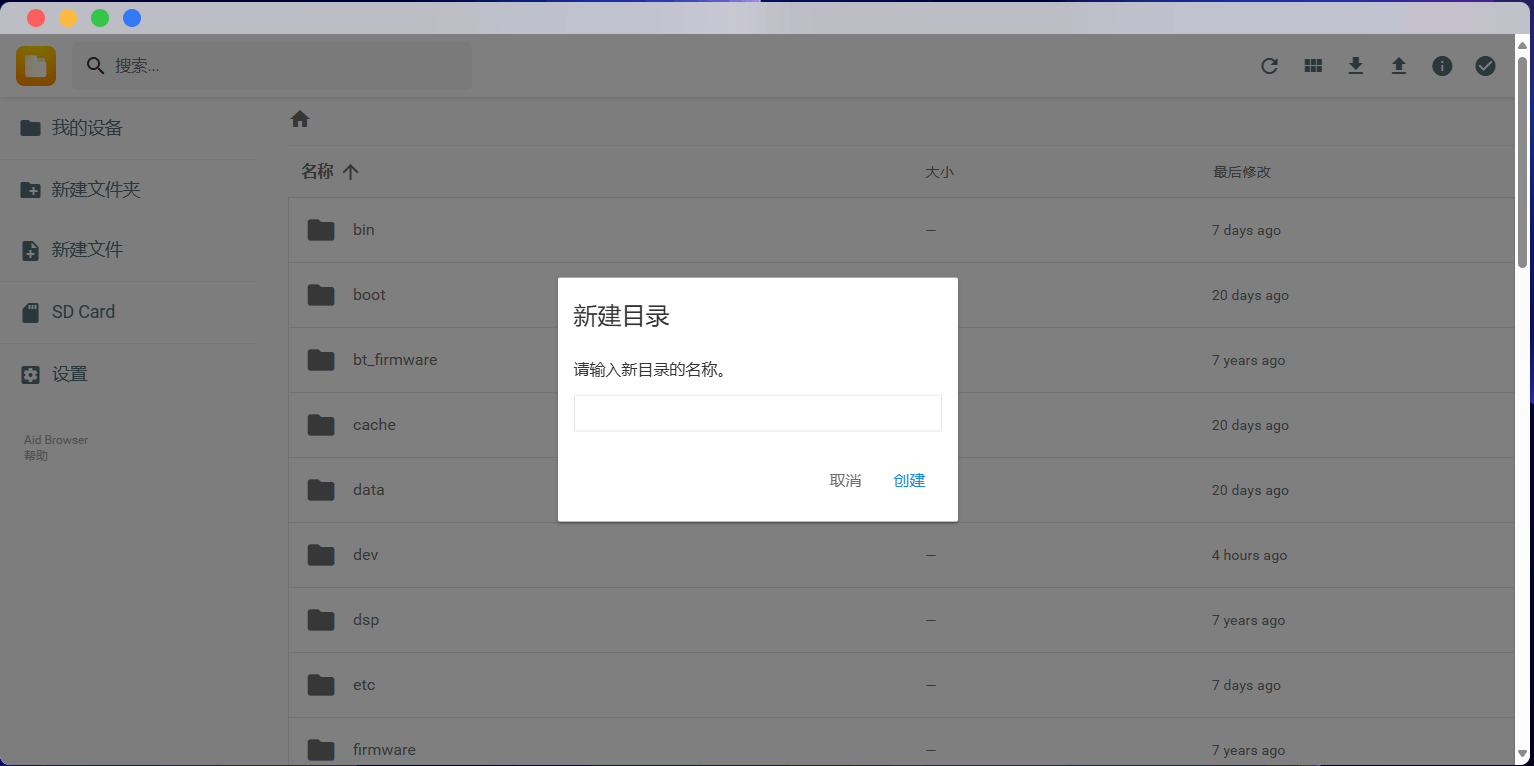Click 创建 to confirm new directory
This screenshot has width=1534, height=766.
pyautogui.click(x=908, y=480)
